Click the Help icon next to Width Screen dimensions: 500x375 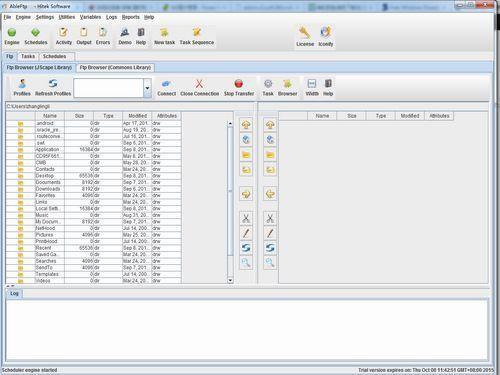click(328, 83)
